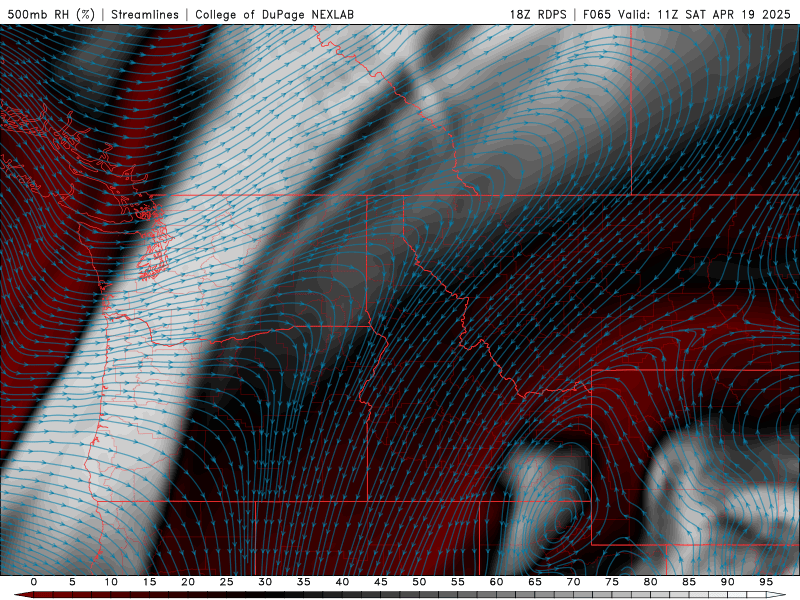Viewport: 800px width, 600px height.
Task: Click the colorbar label "35"
Action: coord(304,582)
